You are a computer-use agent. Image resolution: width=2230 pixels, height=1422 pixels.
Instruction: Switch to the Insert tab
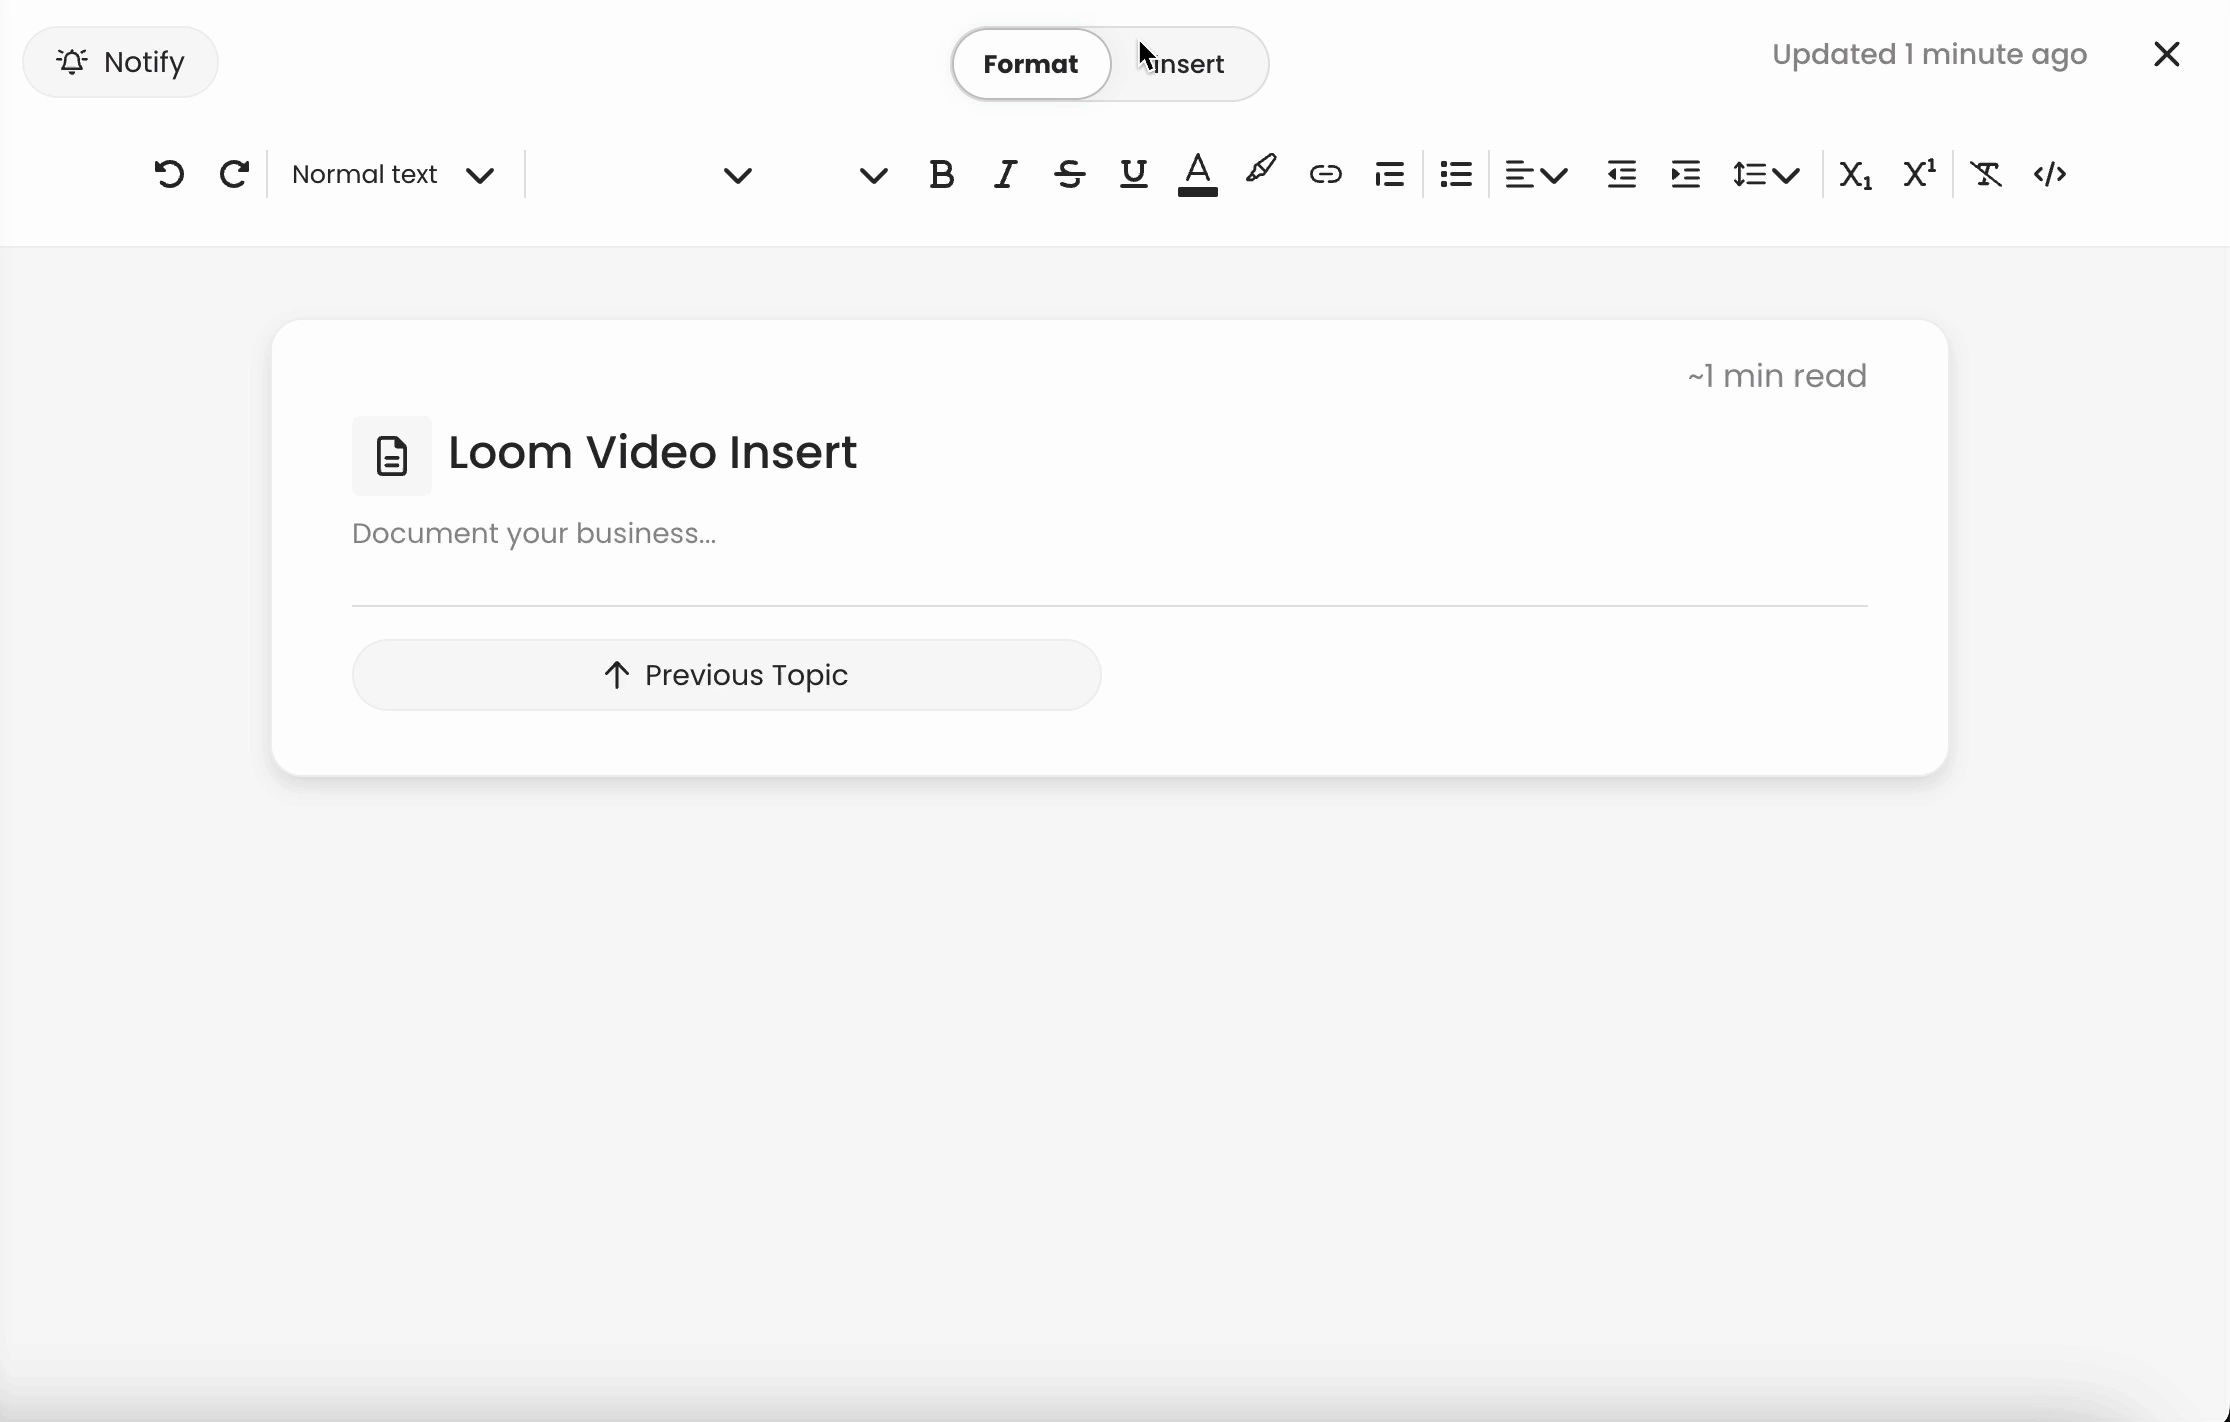[x=1187, y=64]
